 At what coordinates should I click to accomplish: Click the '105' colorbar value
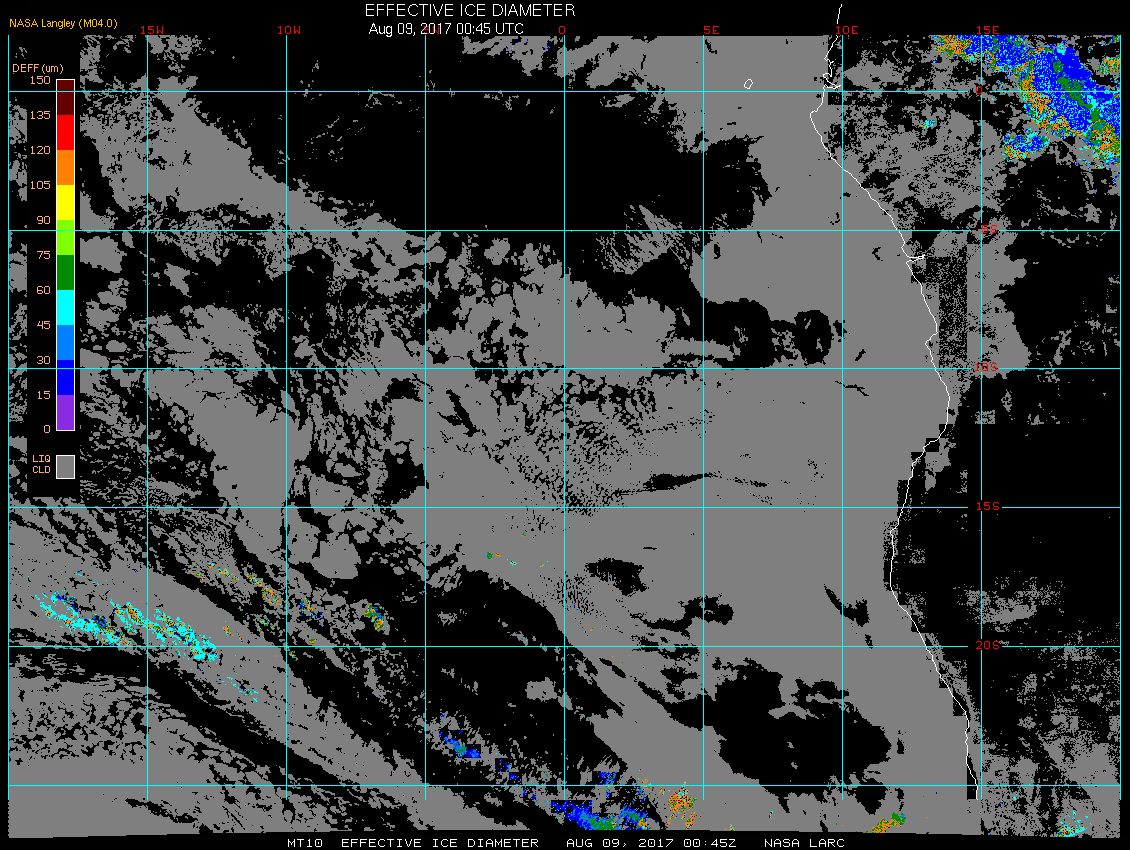click(40, 185)
